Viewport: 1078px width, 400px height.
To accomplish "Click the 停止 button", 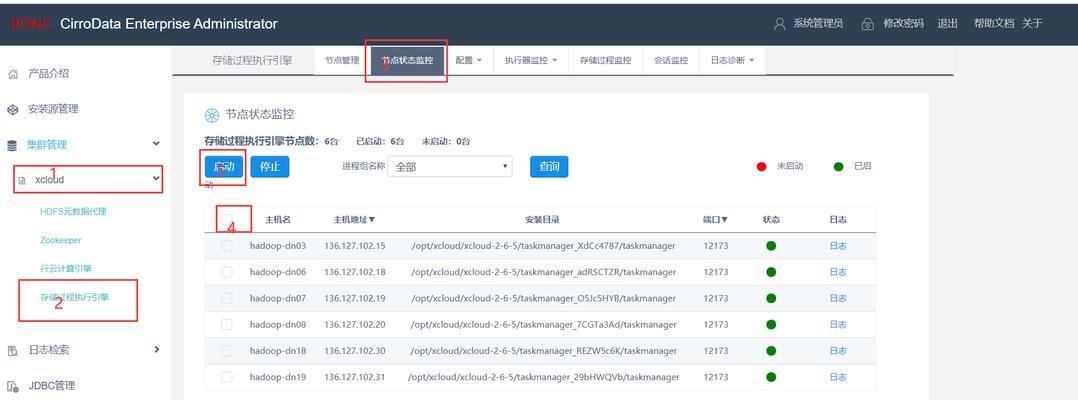I will [x=270, y=167].
